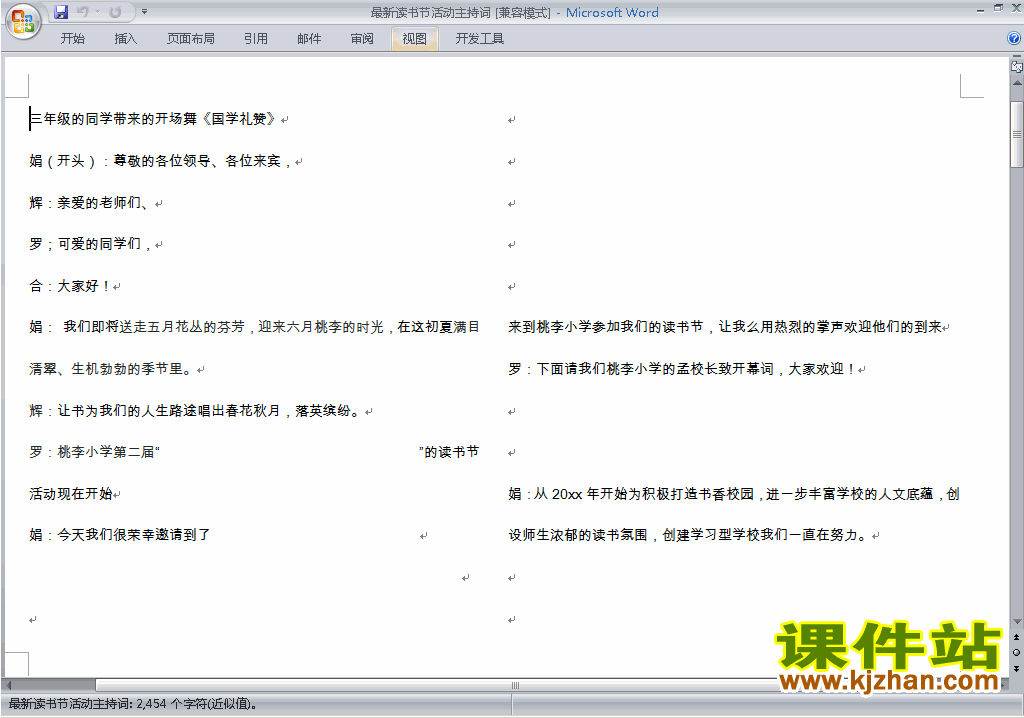Click the text 罗:桃李小学第二届

point(94,451)
